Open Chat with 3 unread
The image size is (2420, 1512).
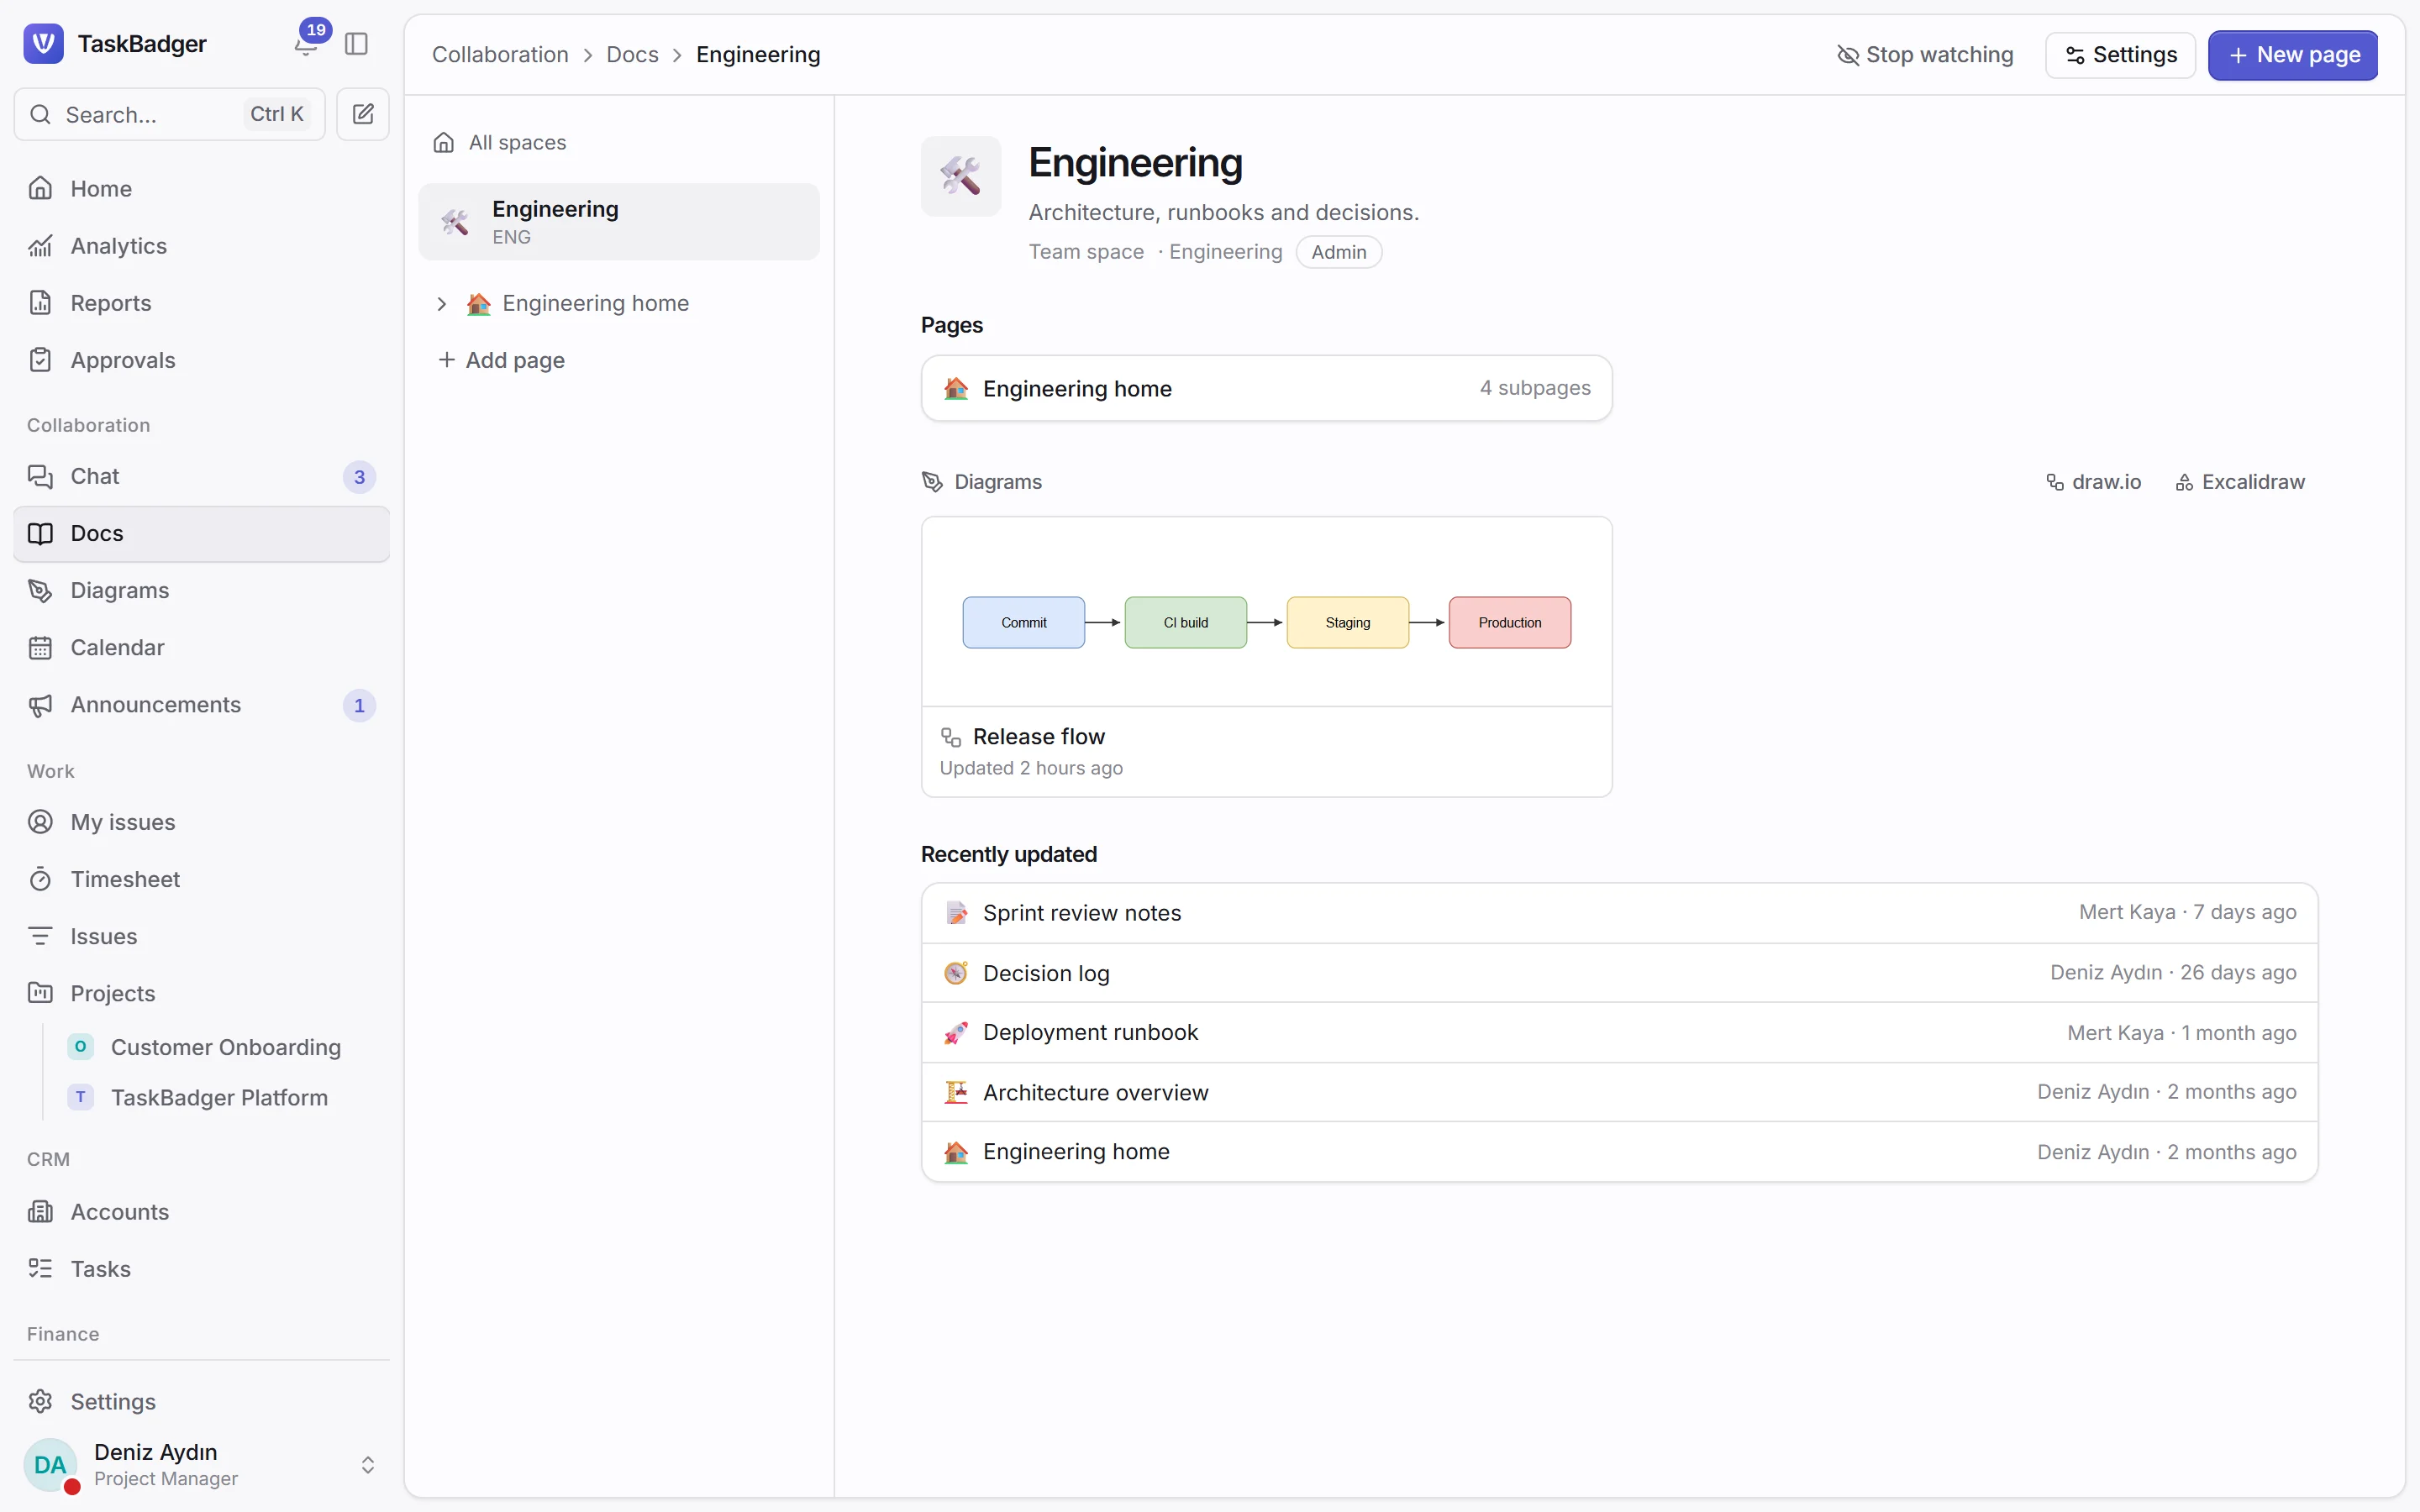pos(201,476)
